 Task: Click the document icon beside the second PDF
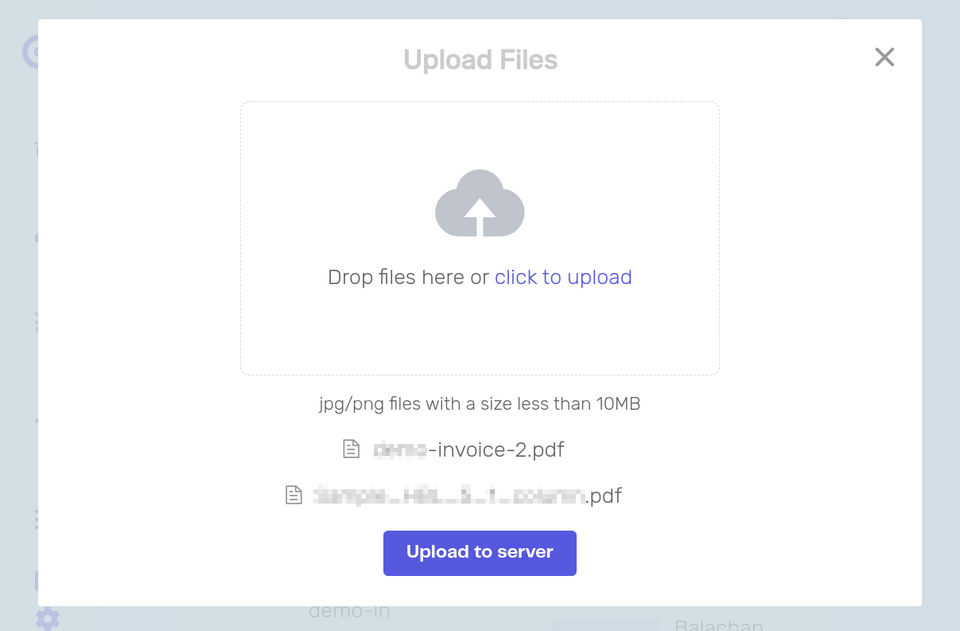pyautogui.click(x=293, y=495)
